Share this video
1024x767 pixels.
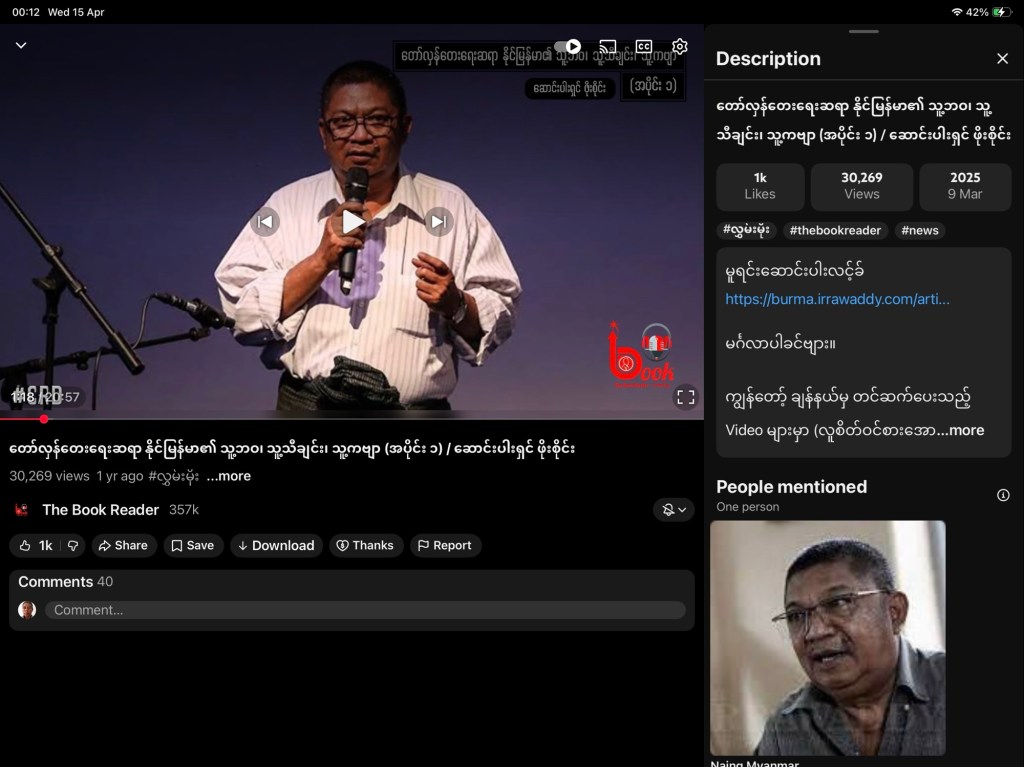pos(123,545)
